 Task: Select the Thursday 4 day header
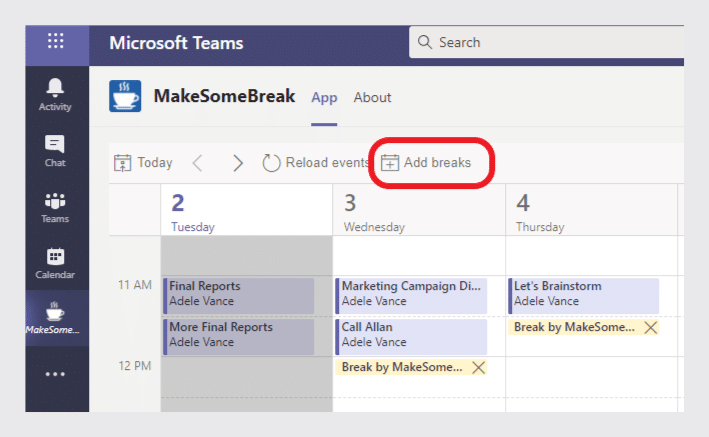(591, 210)
